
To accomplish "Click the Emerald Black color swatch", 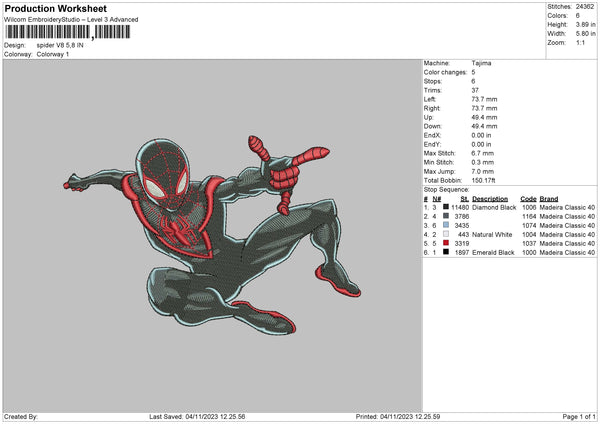I will point(445,252).
